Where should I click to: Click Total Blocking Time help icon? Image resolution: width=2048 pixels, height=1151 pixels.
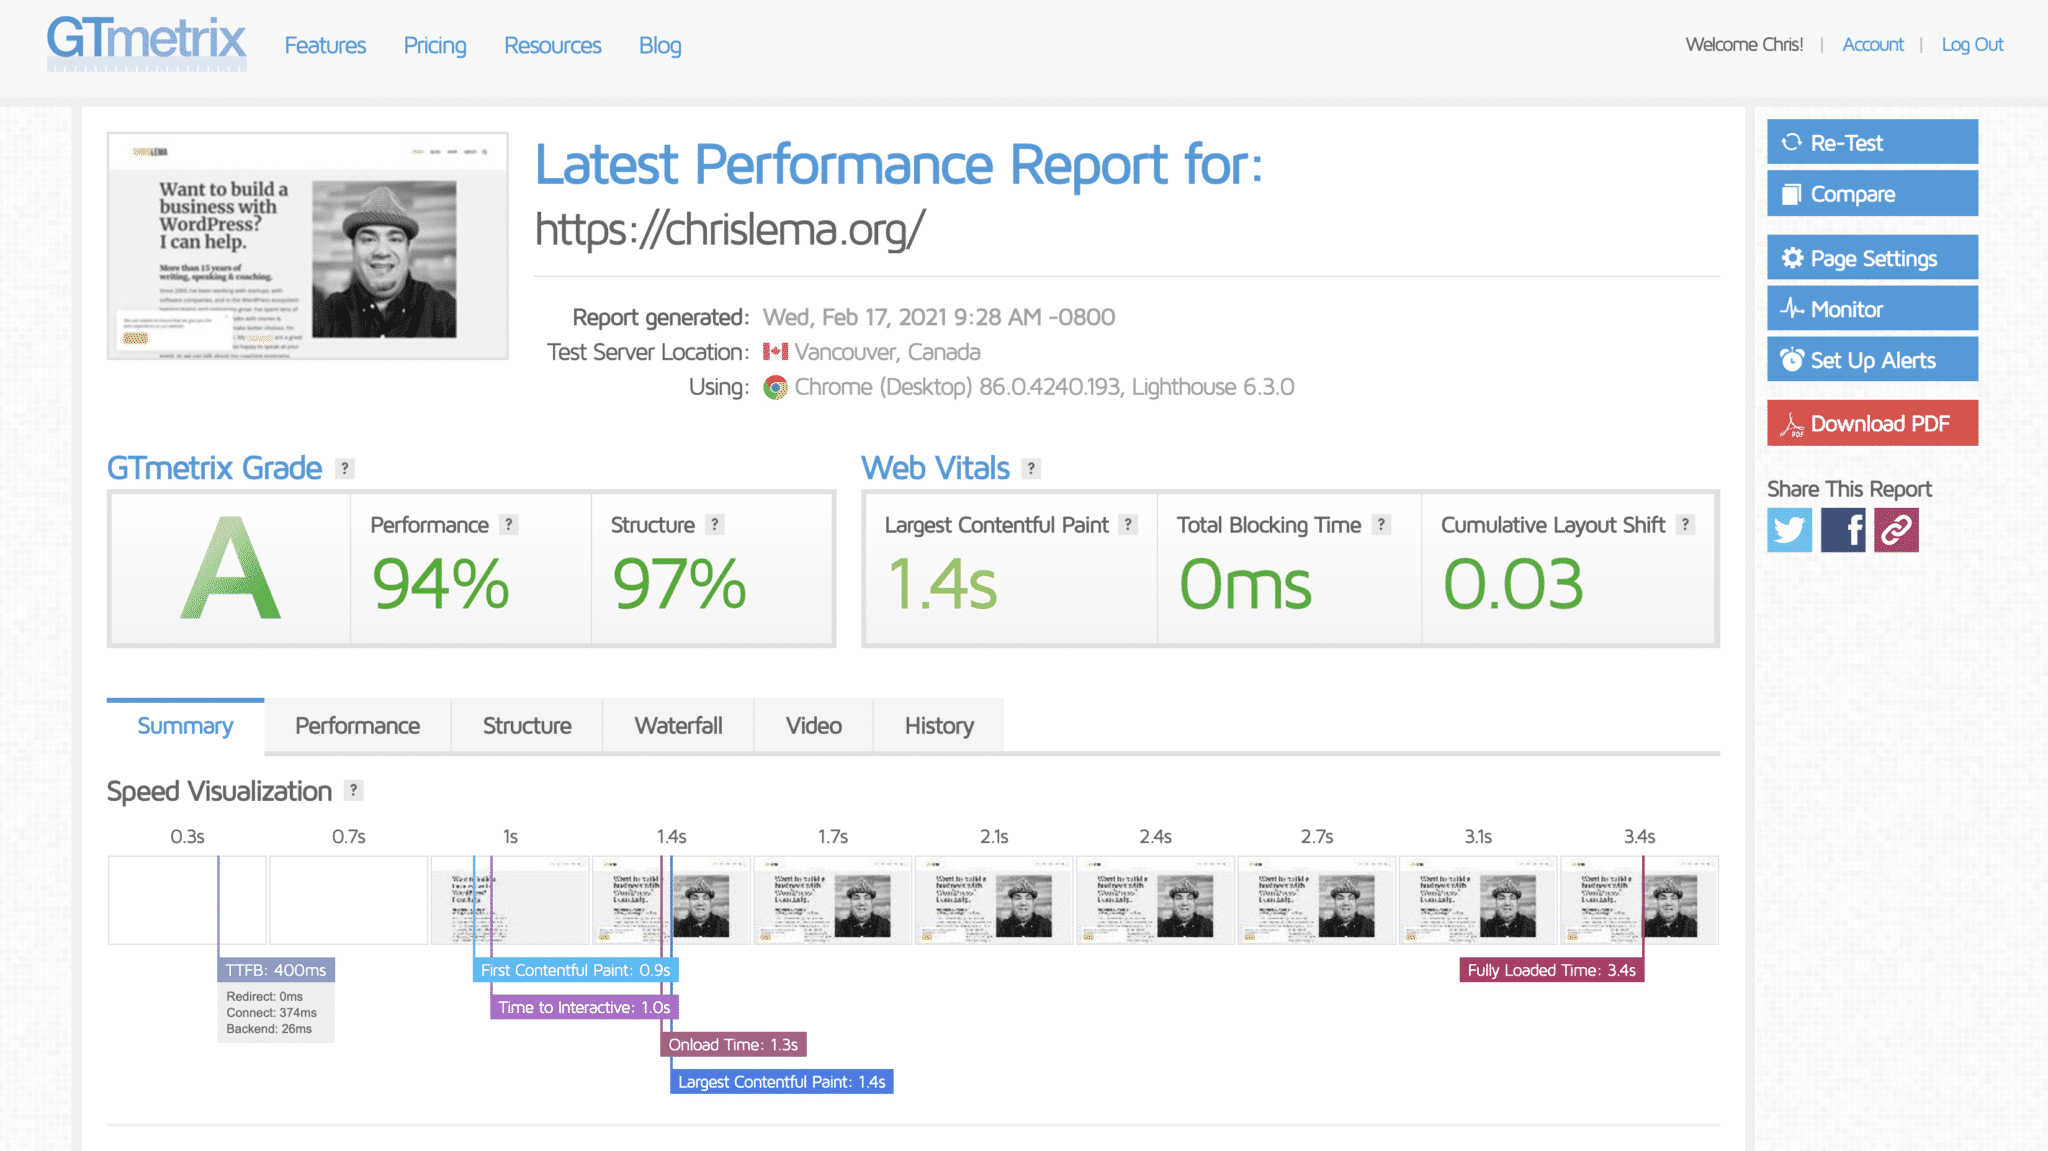pyautogui.click(x=1381, y=524)
